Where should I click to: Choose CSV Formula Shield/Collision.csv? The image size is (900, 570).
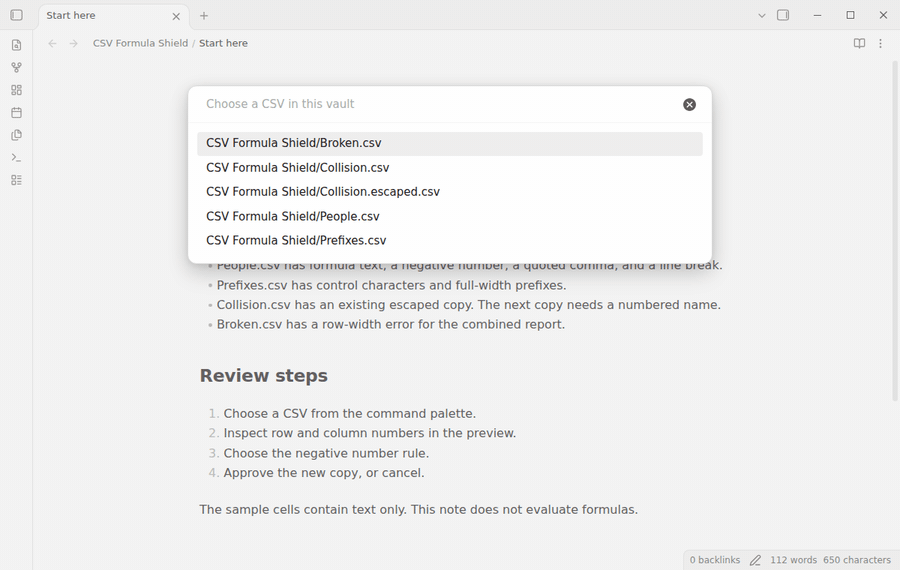[x=450, y=168]
